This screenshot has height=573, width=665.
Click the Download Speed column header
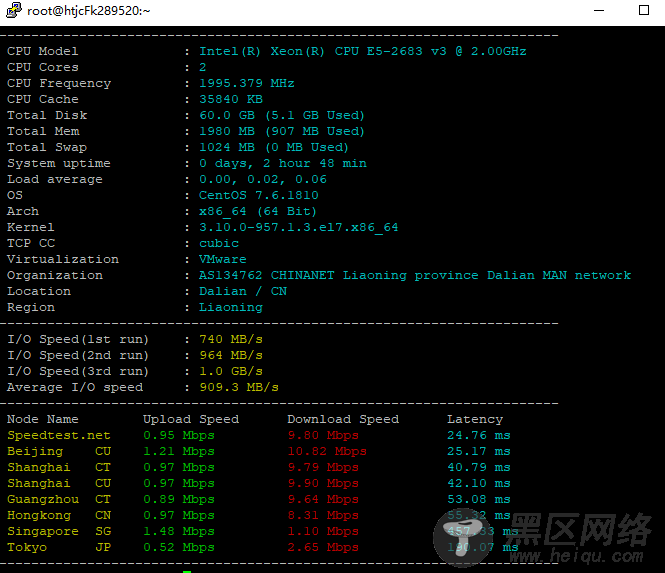click(x=343, y=419)
